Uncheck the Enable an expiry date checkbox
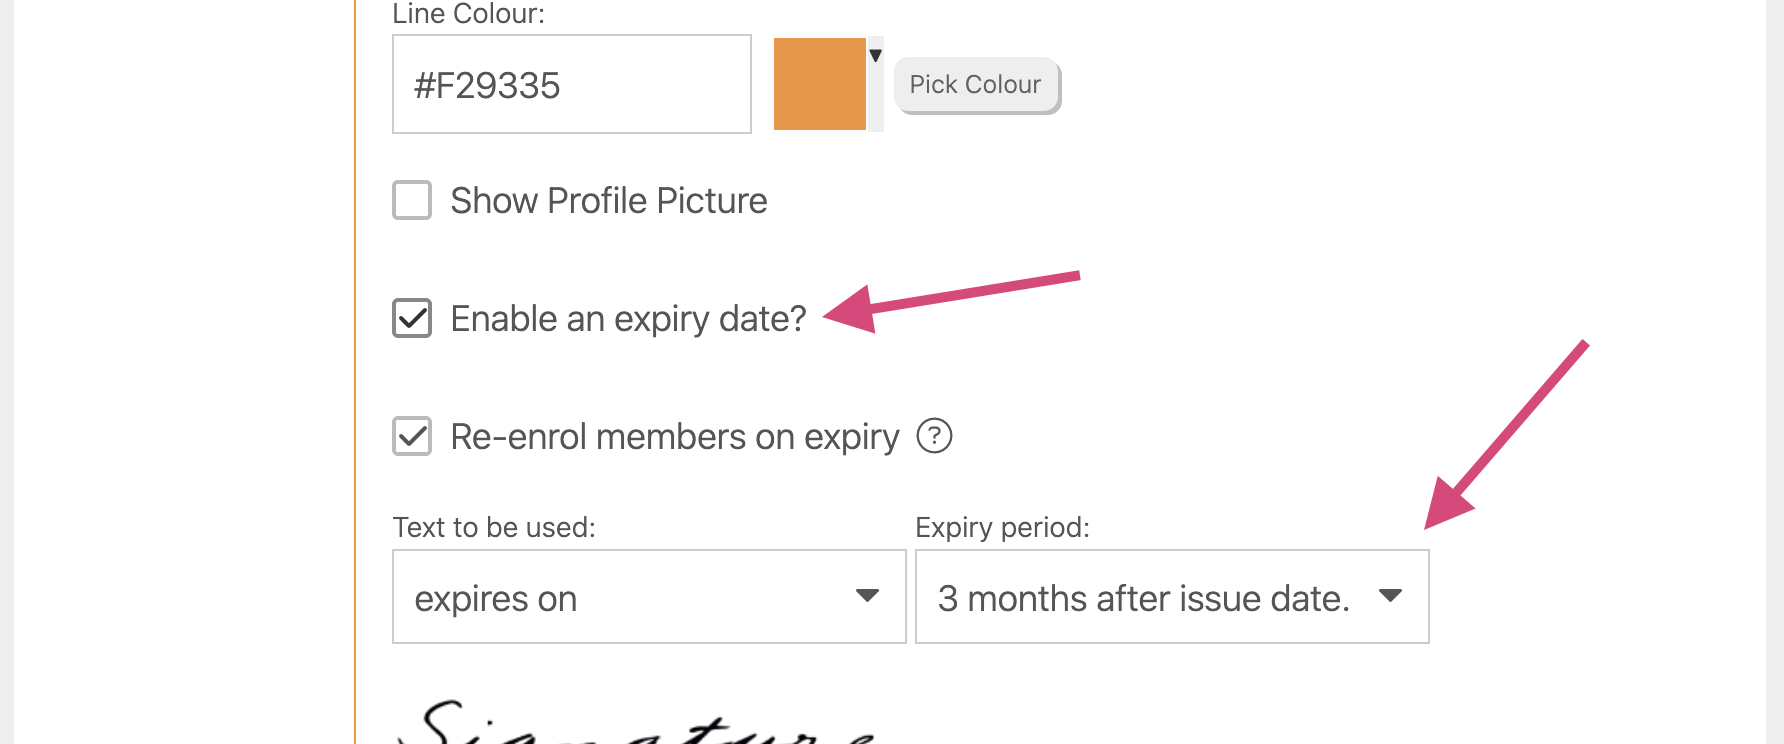This screenshot has width=1784, height=744. click(x=412, y=318)
